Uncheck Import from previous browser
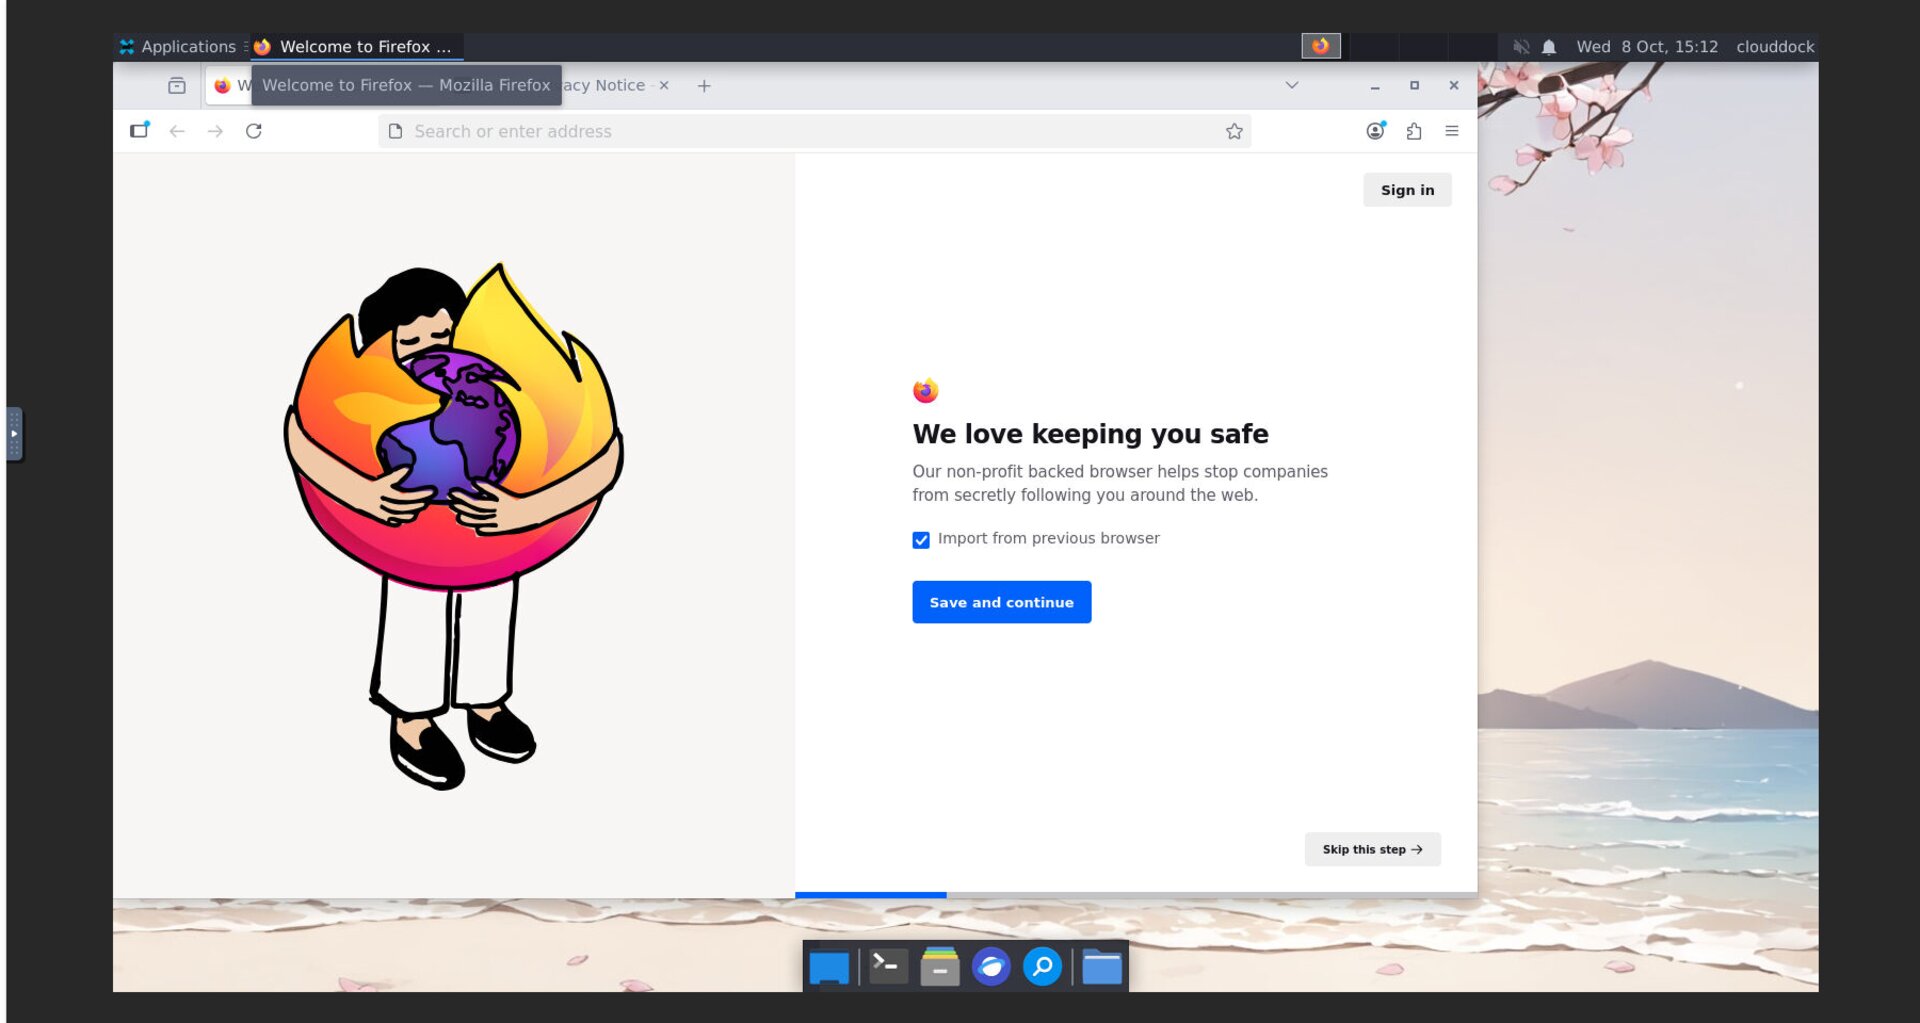This screenshot has width=1920, height=1023. pos(921,540)
